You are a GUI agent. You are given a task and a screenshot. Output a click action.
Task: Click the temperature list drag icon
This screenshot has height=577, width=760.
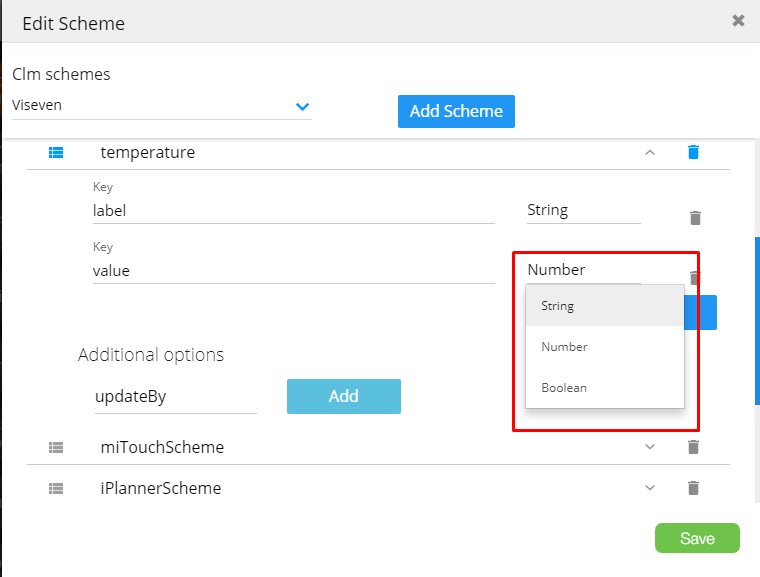(x=56, y=152)
